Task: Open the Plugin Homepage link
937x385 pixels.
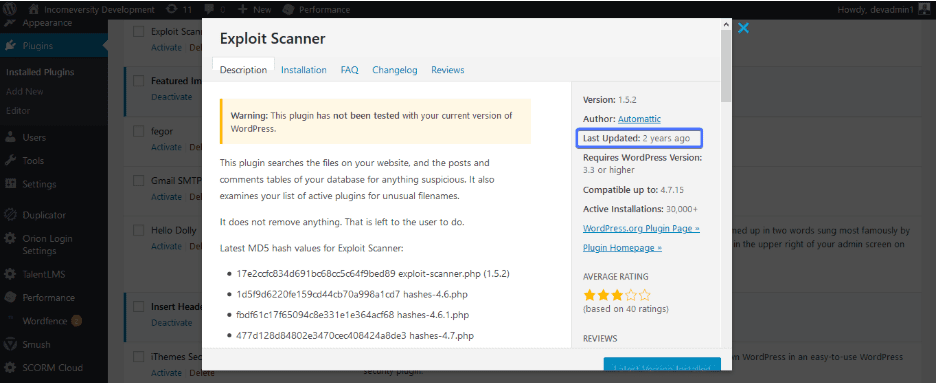Action: 622,248
